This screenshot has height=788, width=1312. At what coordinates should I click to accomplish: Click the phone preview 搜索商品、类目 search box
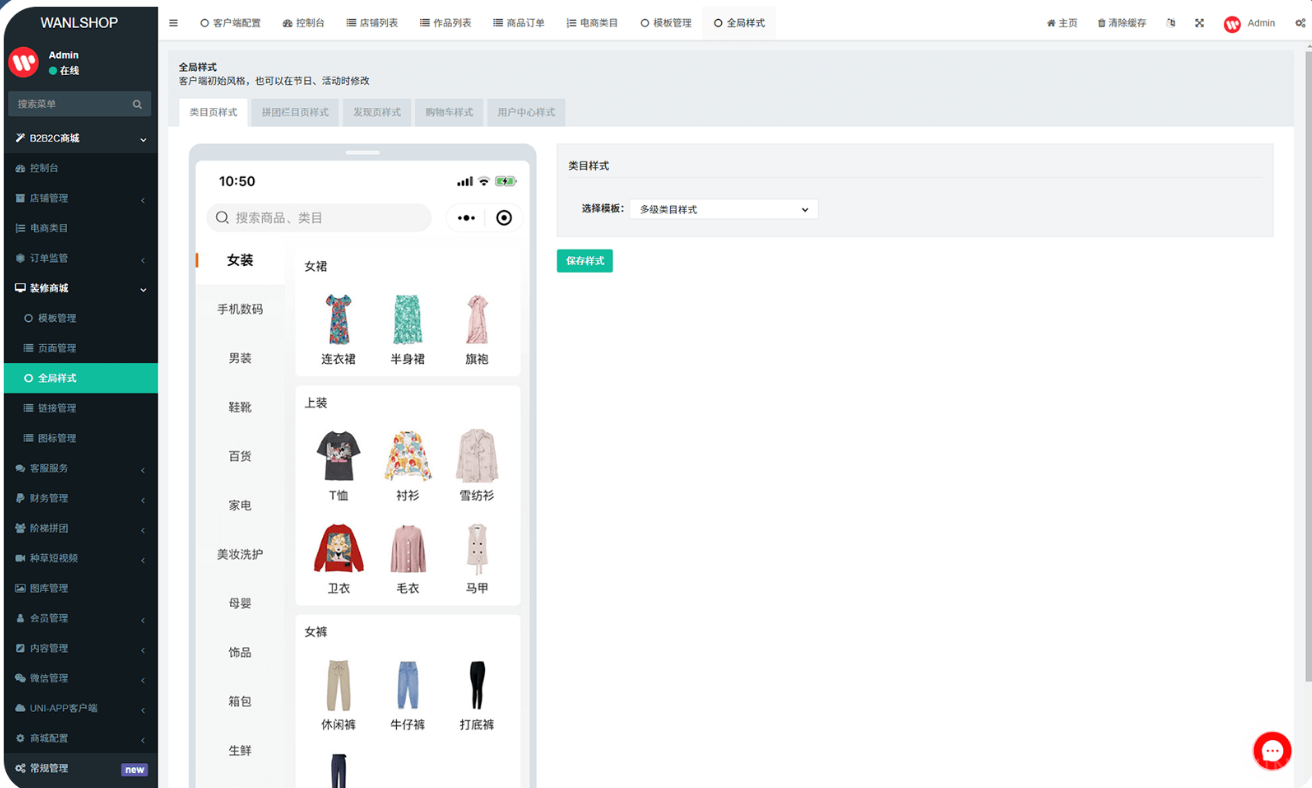[319, 218]
